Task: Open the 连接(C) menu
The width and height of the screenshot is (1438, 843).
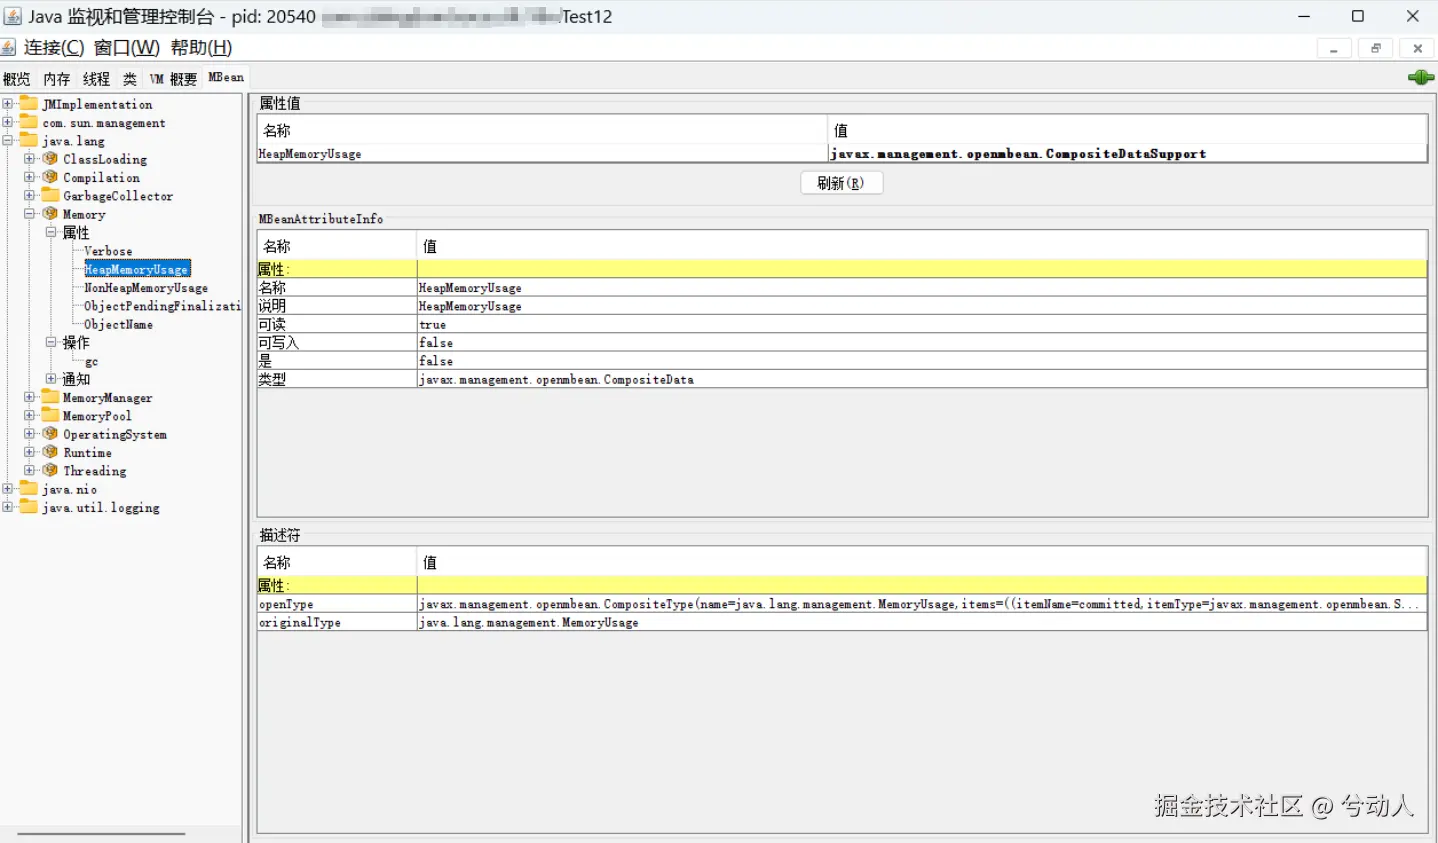Action: coord(54,48)
